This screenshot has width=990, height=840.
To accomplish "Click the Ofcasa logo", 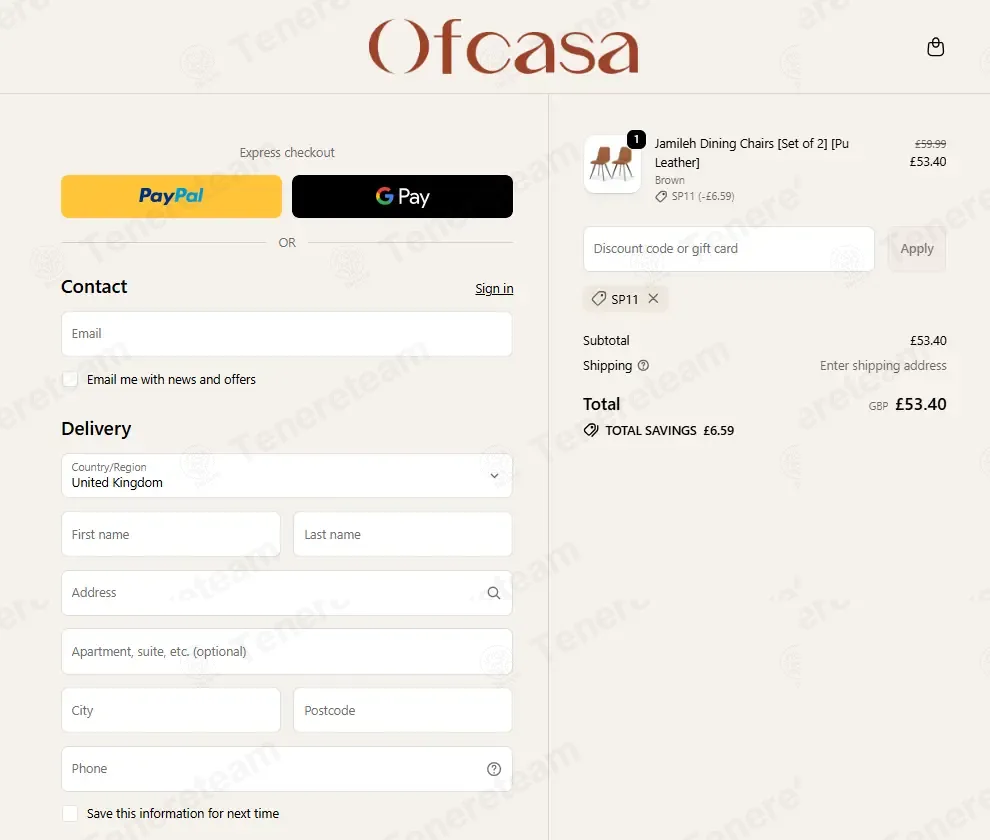I will tap(503, 47).
